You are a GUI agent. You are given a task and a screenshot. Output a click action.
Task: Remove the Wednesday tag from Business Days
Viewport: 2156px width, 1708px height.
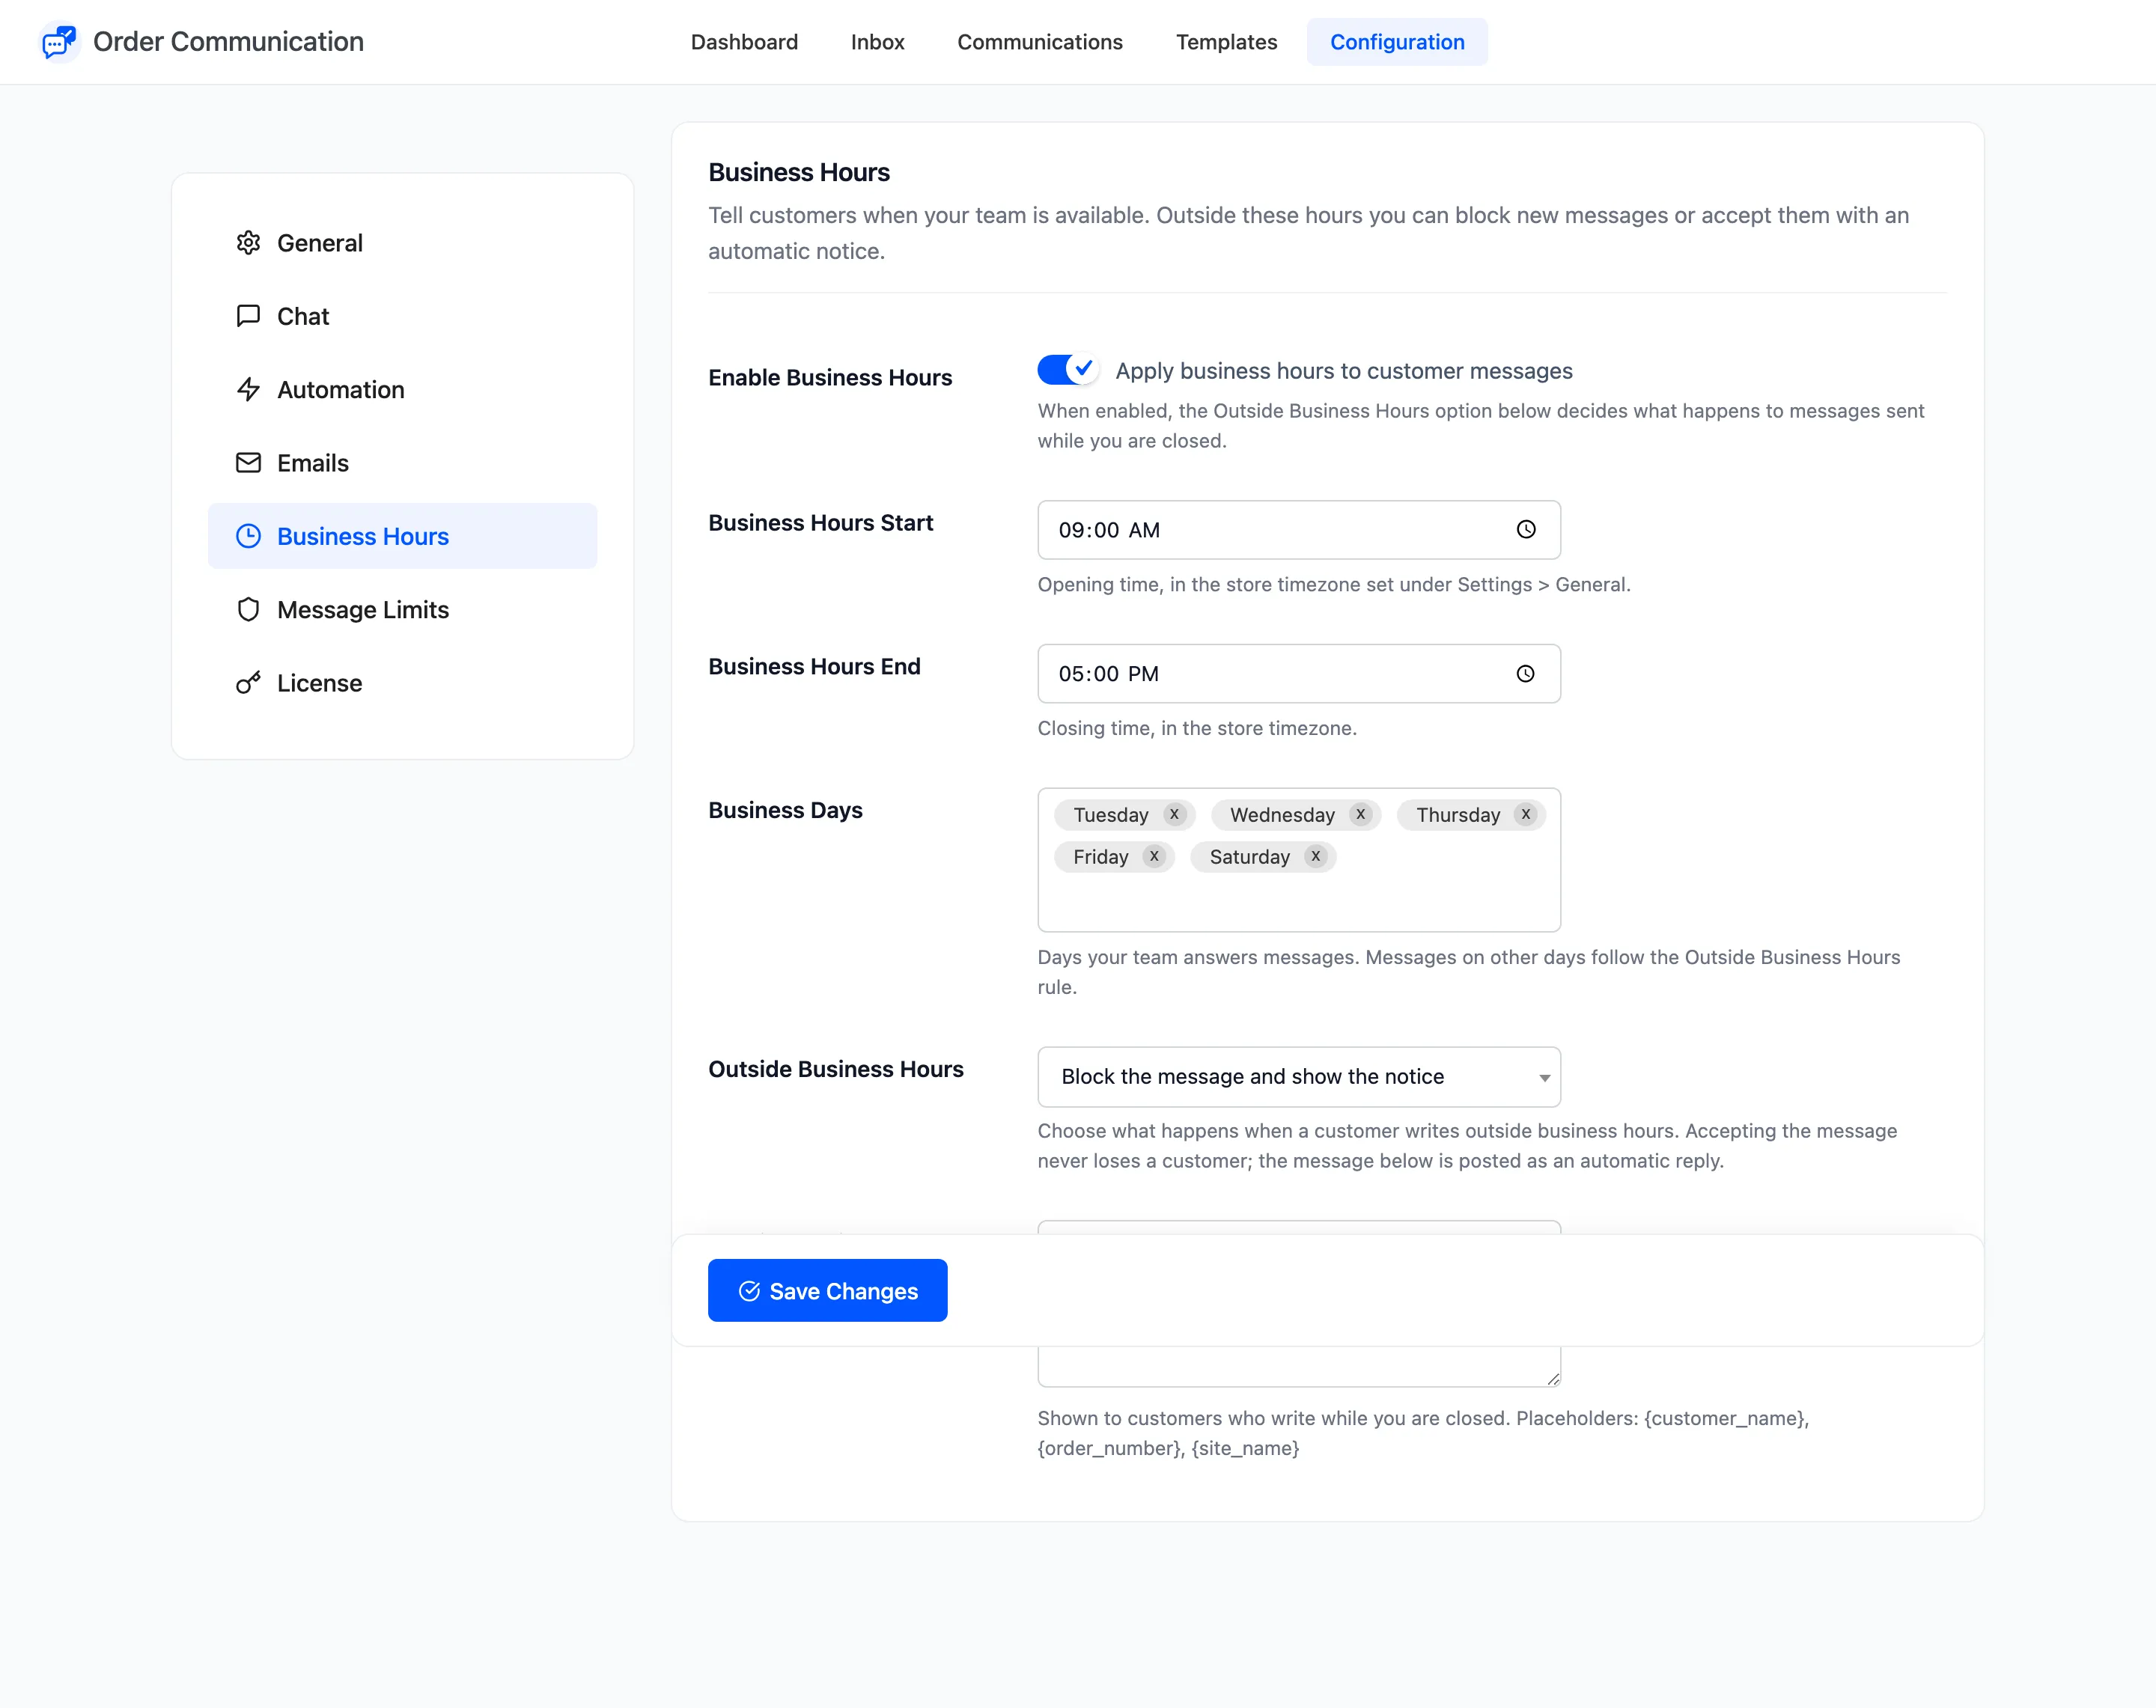click(x=1360, y=814)
